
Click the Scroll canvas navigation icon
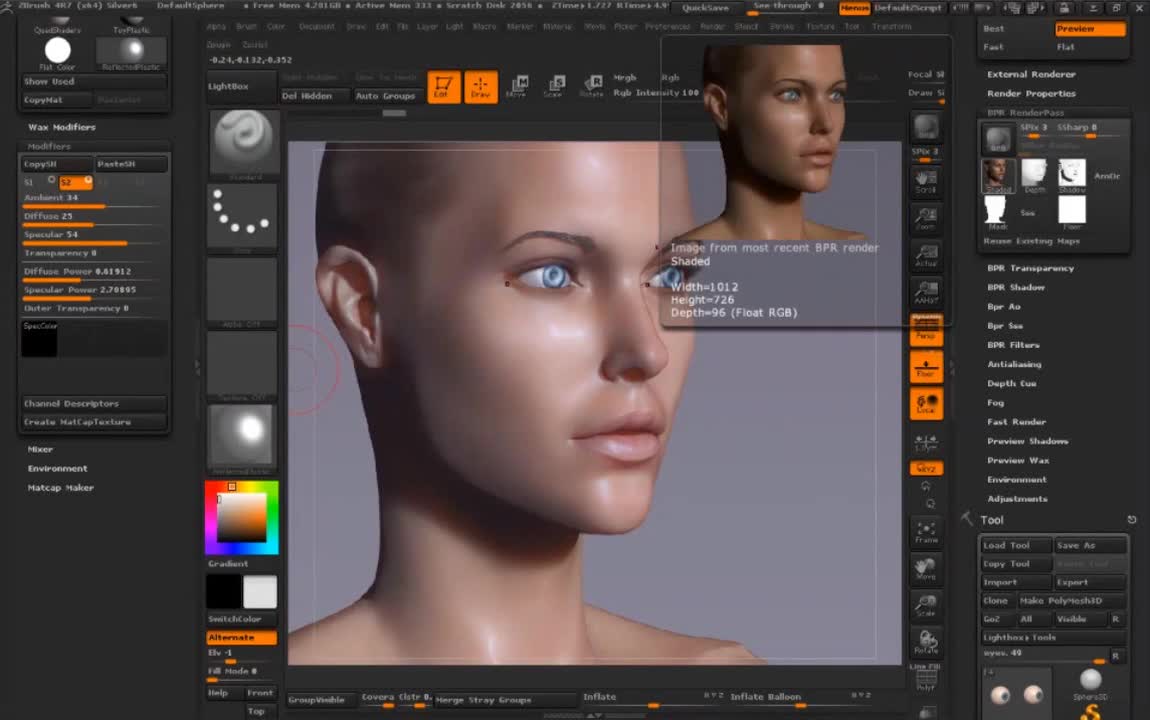926,182
